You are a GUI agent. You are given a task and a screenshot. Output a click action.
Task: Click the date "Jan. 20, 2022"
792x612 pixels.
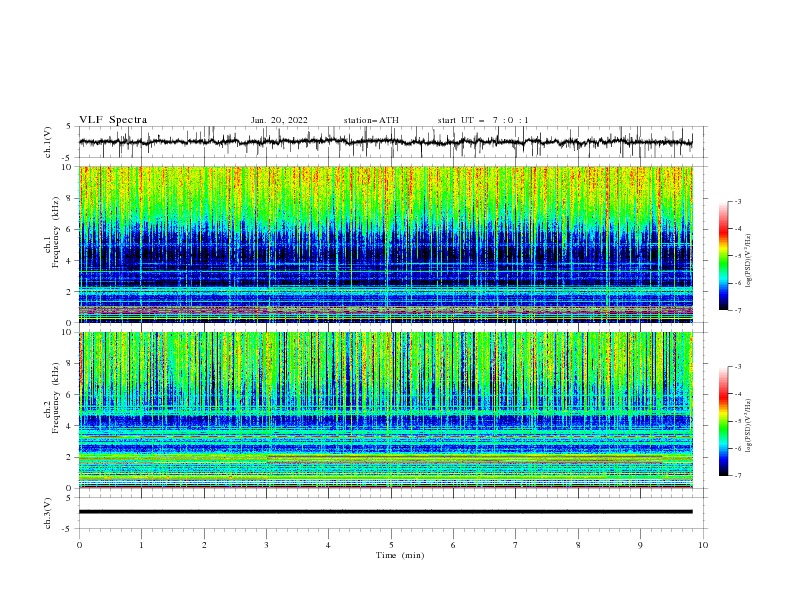[x=279, y=120]
